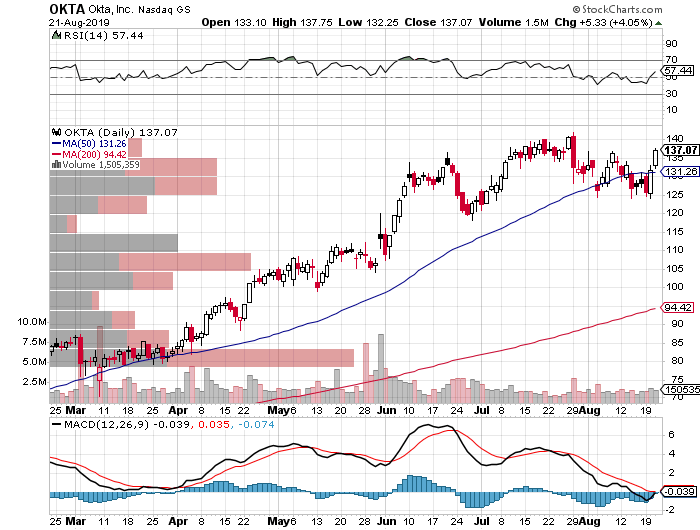Click the 'Volume 1,505,359' legend text
This screenshot has height=530, width=700.
coord(101,165)
